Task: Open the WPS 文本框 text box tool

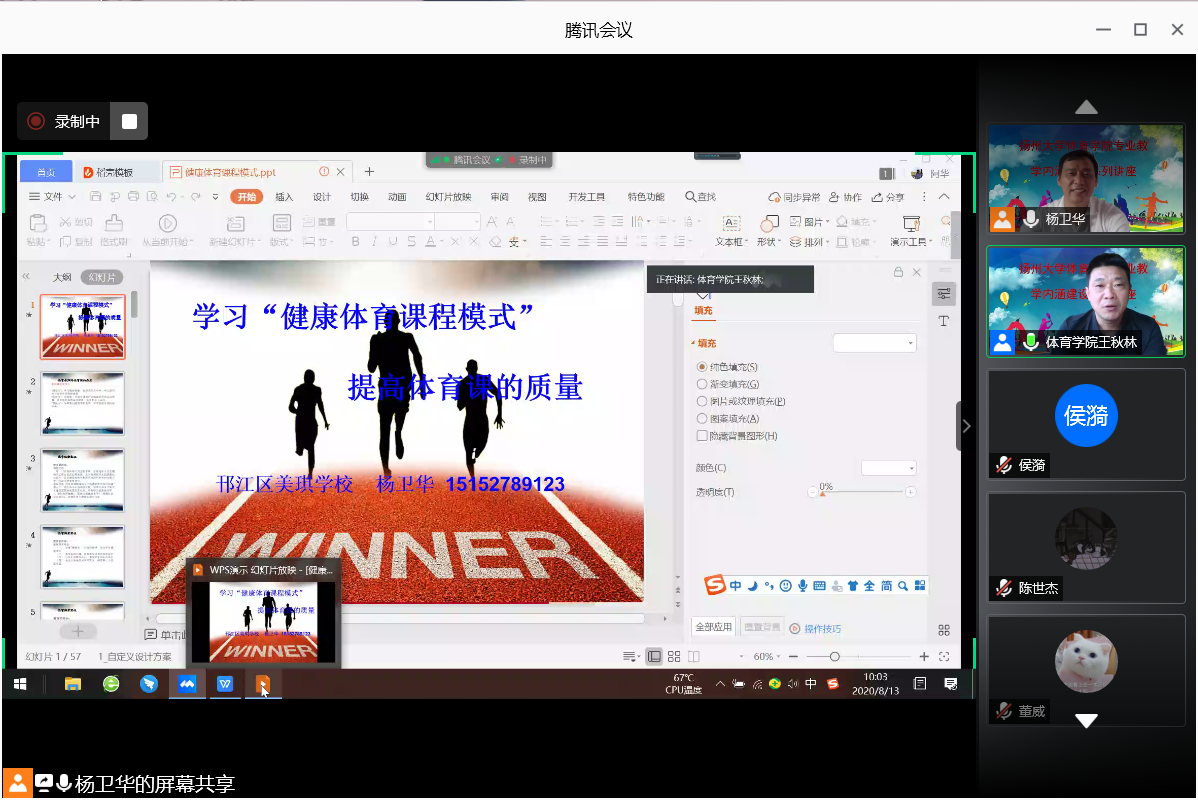Action: pos(731,229)
